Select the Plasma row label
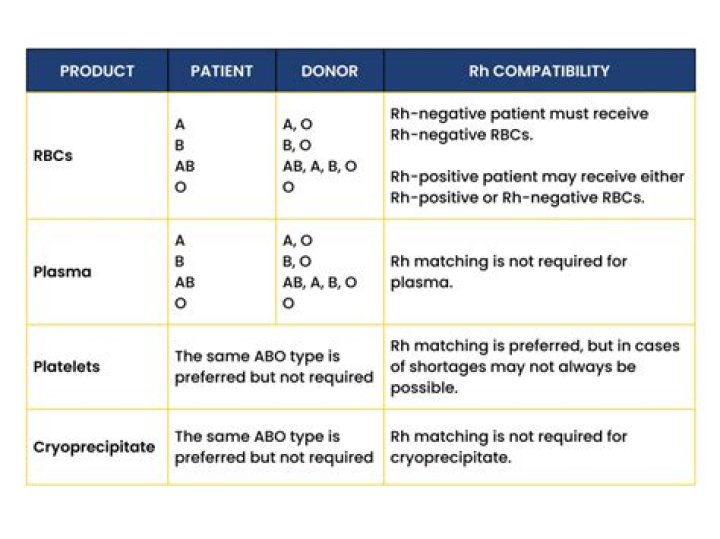The height and width of the screenshot is (539, 720). 62,271
